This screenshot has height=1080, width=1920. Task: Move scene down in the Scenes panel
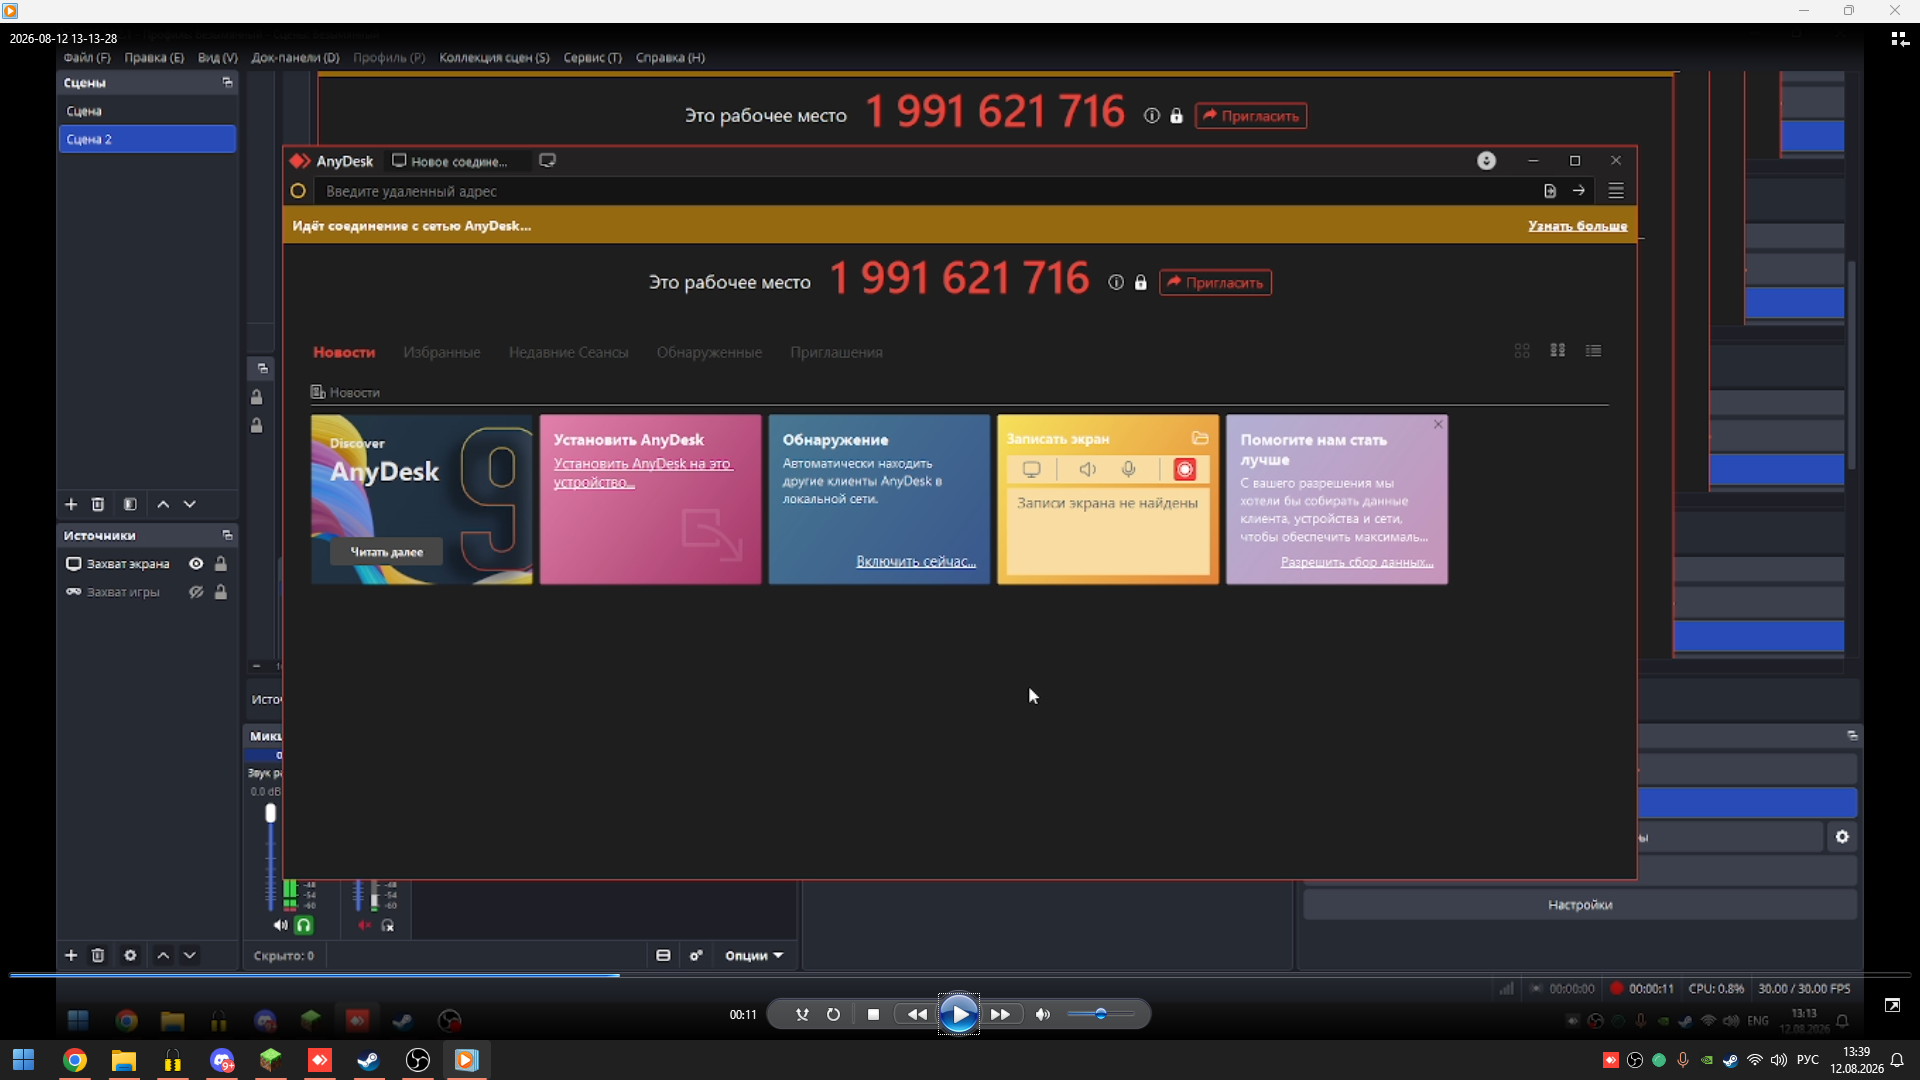pyautogui.click(x=190, y=505)
